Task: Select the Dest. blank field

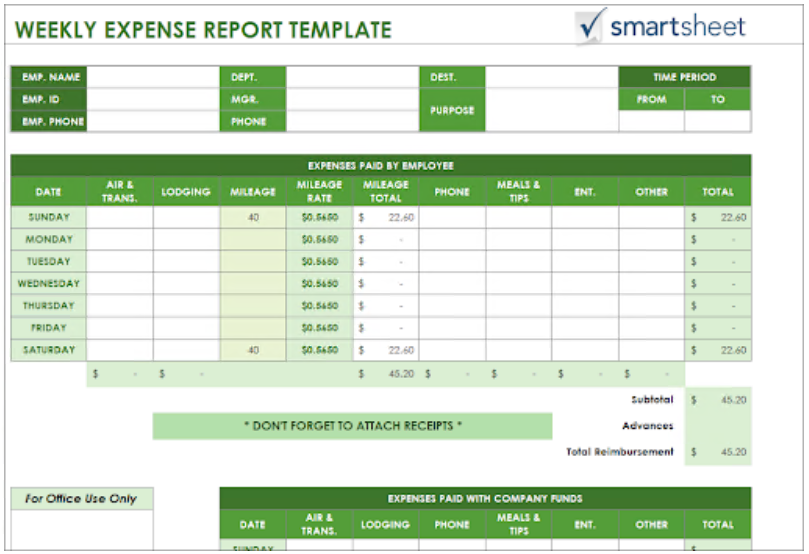Action: pos(551,77)
